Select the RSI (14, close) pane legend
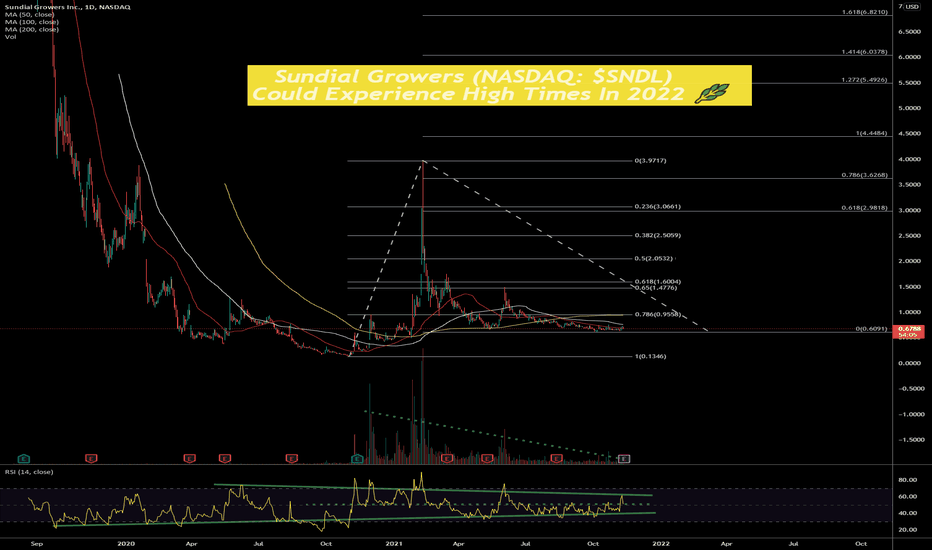The width and height of the screenshot is (932, 550). coord(29,472)
